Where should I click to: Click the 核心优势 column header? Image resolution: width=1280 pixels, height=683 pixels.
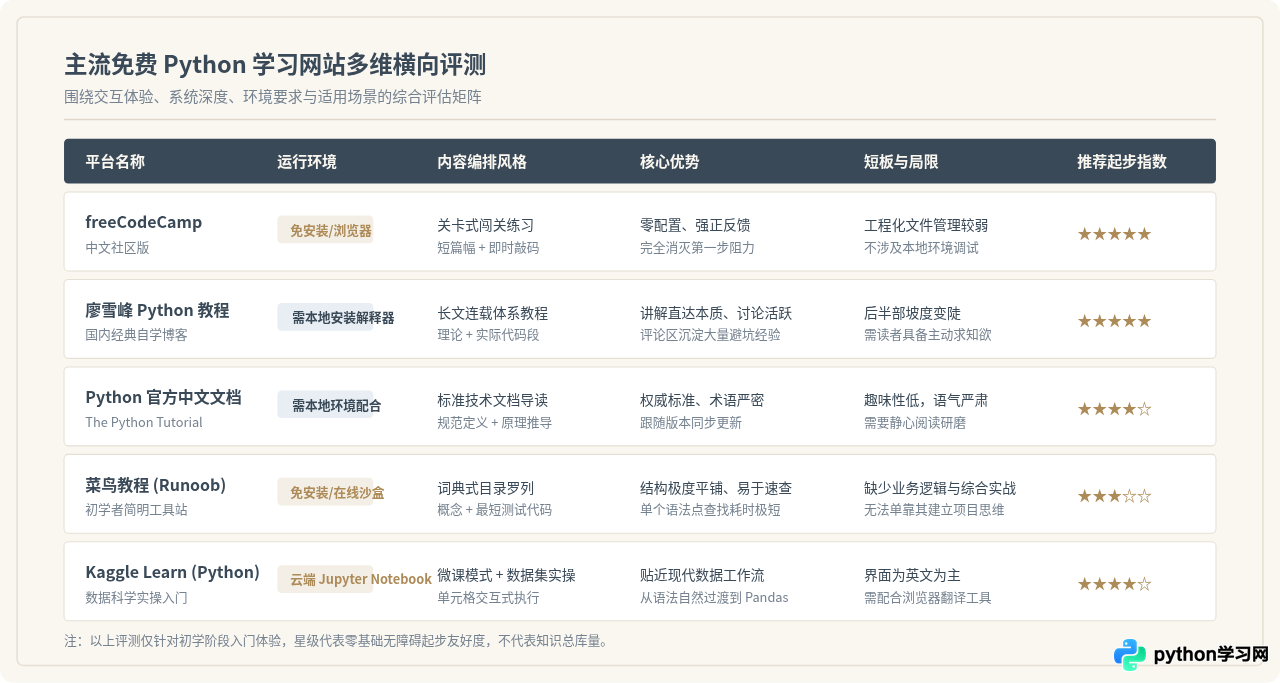point(670,162)
